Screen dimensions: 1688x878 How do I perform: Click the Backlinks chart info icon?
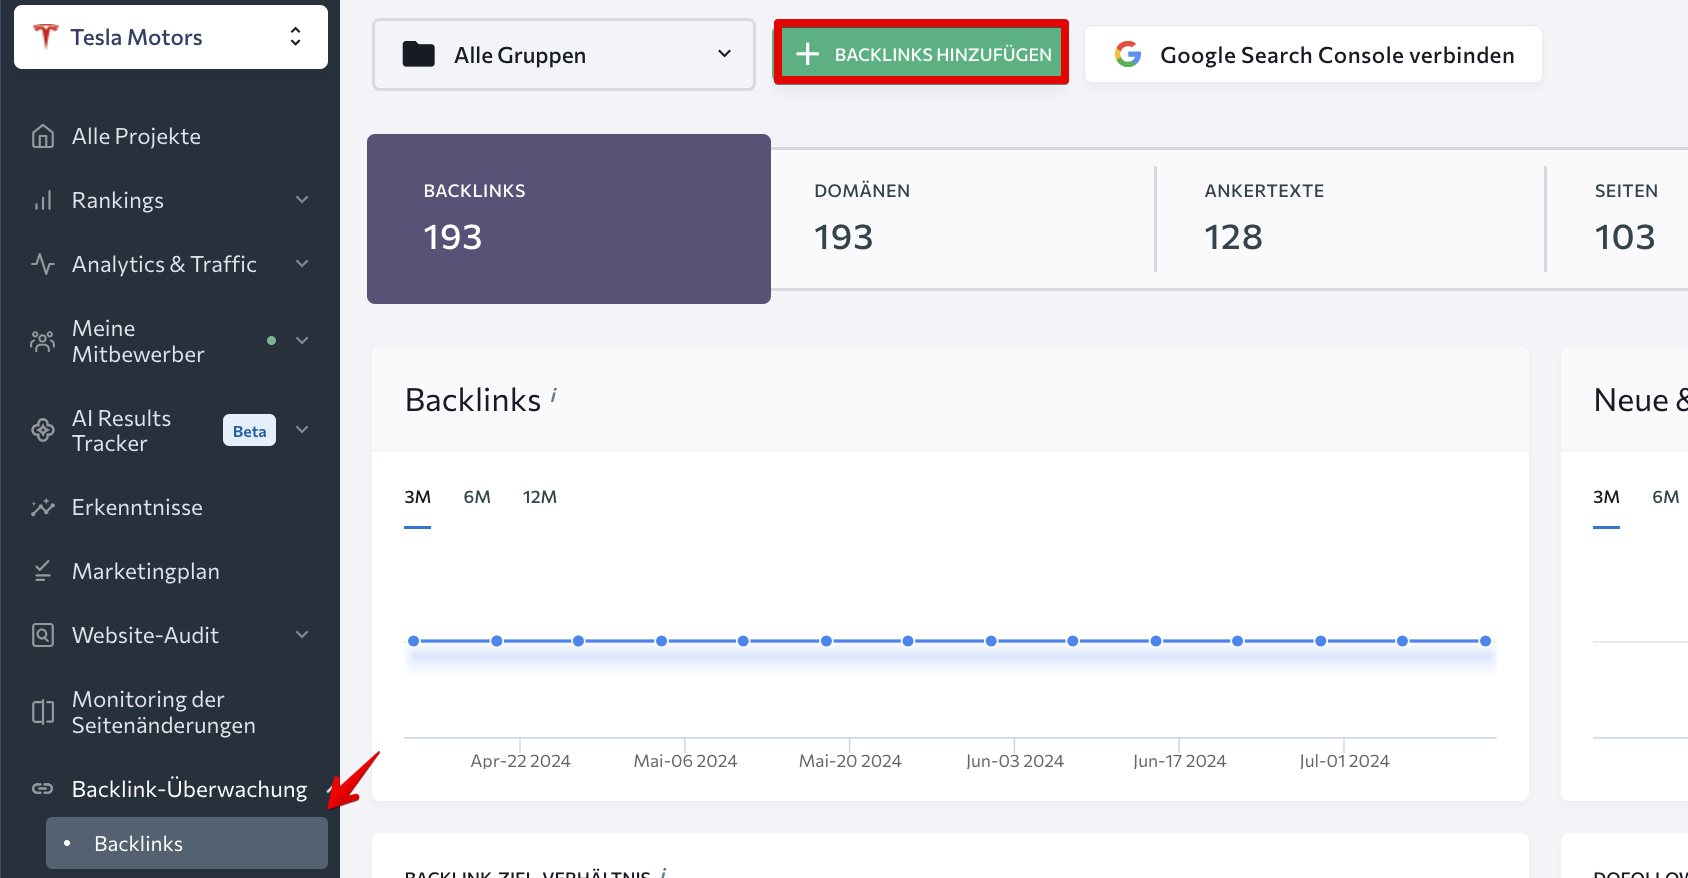[553, 396]
